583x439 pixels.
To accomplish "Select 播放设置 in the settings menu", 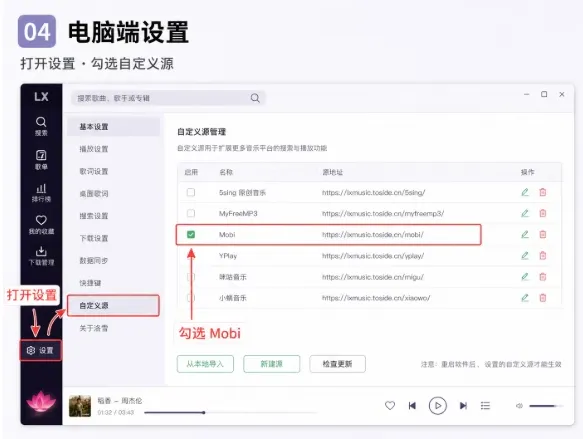I will (94, 149).
